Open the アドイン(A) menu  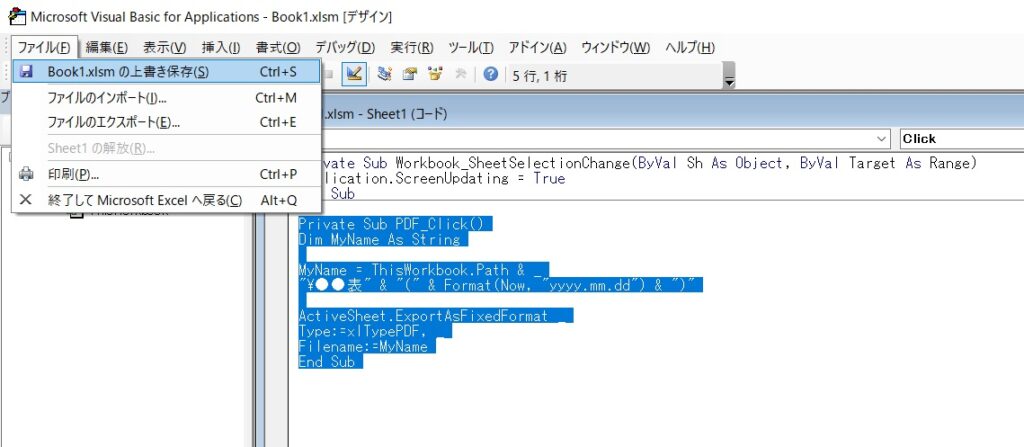537,48
